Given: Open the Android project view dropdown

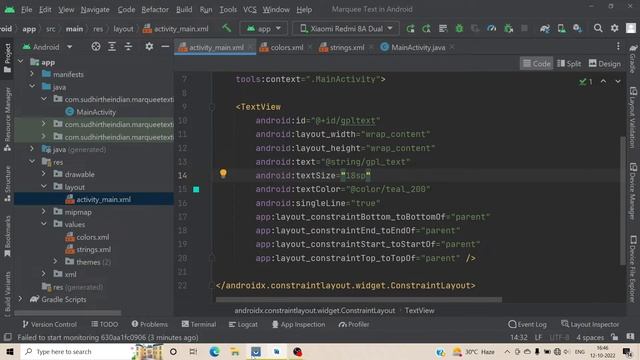Looking at the screenshot, I should 47,47.
